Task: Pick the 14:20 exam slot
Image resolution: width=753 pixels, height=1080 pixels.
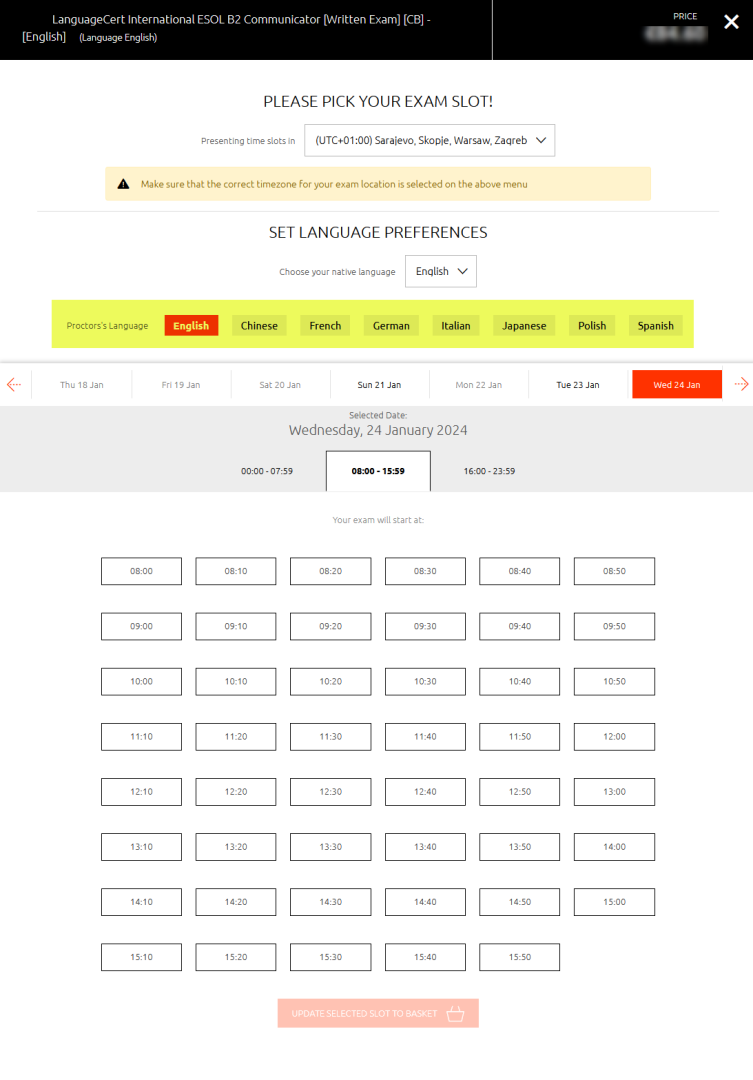Action: point(236,902)
